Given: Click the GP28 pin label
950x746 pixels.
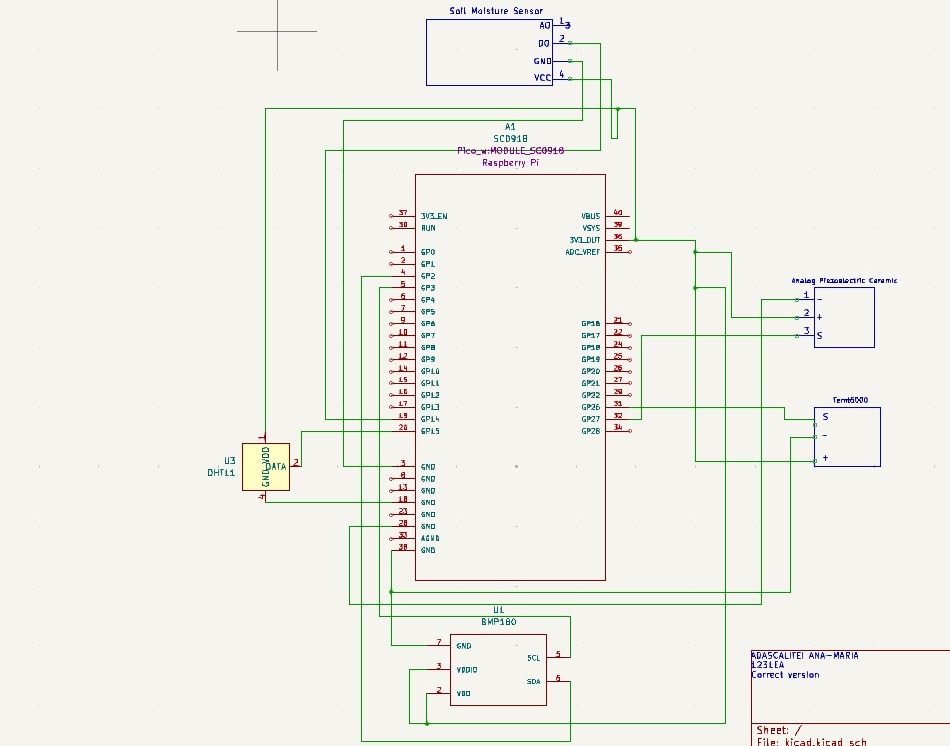Looking at the screenshot, I should (x=591, y=431).
